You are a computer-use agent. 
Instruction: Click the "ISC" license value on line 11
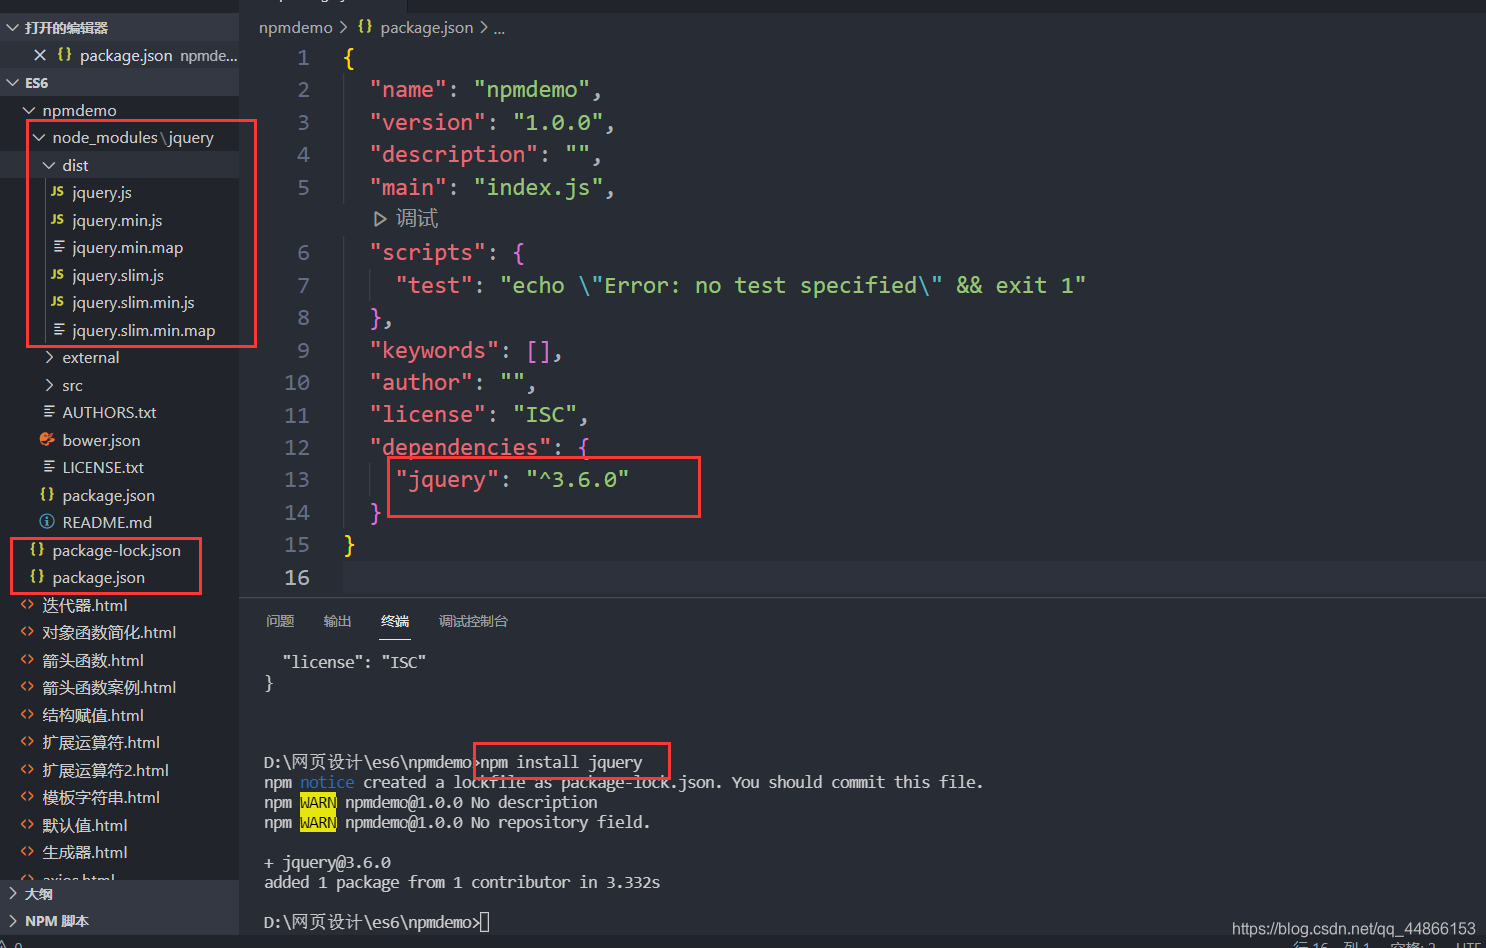(545, 414)
